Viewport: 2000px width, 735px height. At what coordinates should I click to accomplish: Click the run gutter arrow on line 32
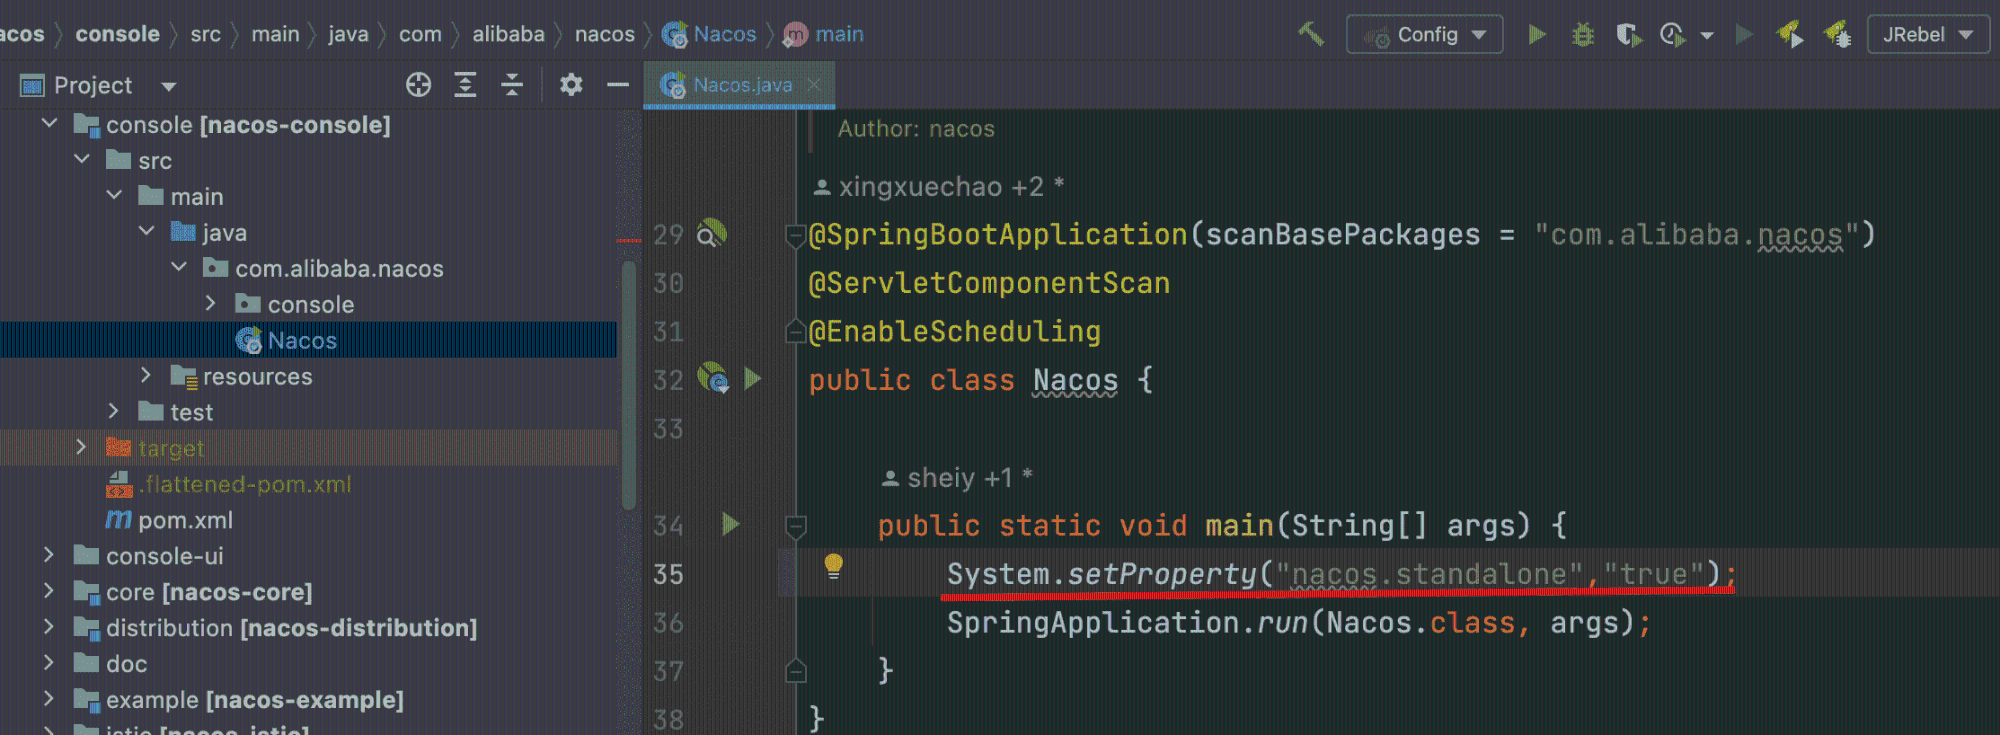[x=754, y=378]
